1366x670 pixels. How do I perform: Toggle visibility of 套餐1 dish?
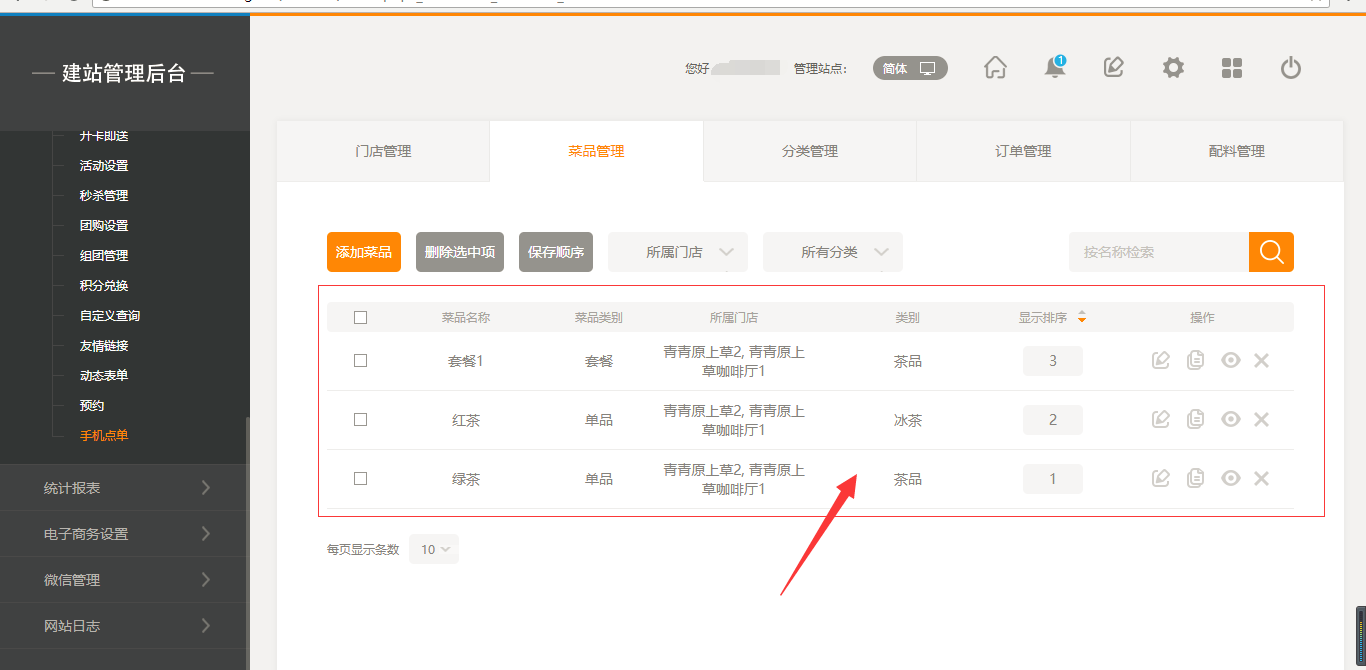point(1230,361)
